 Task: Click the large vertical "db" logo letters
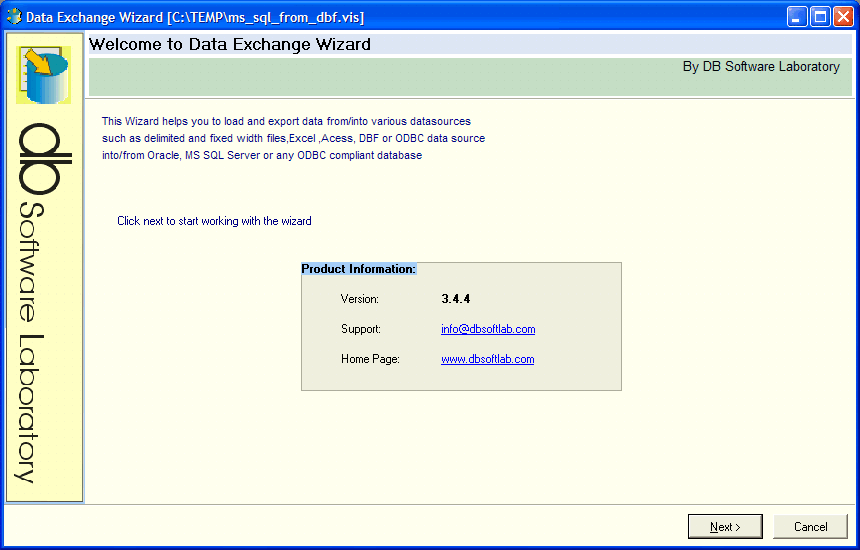click(39, 159)
